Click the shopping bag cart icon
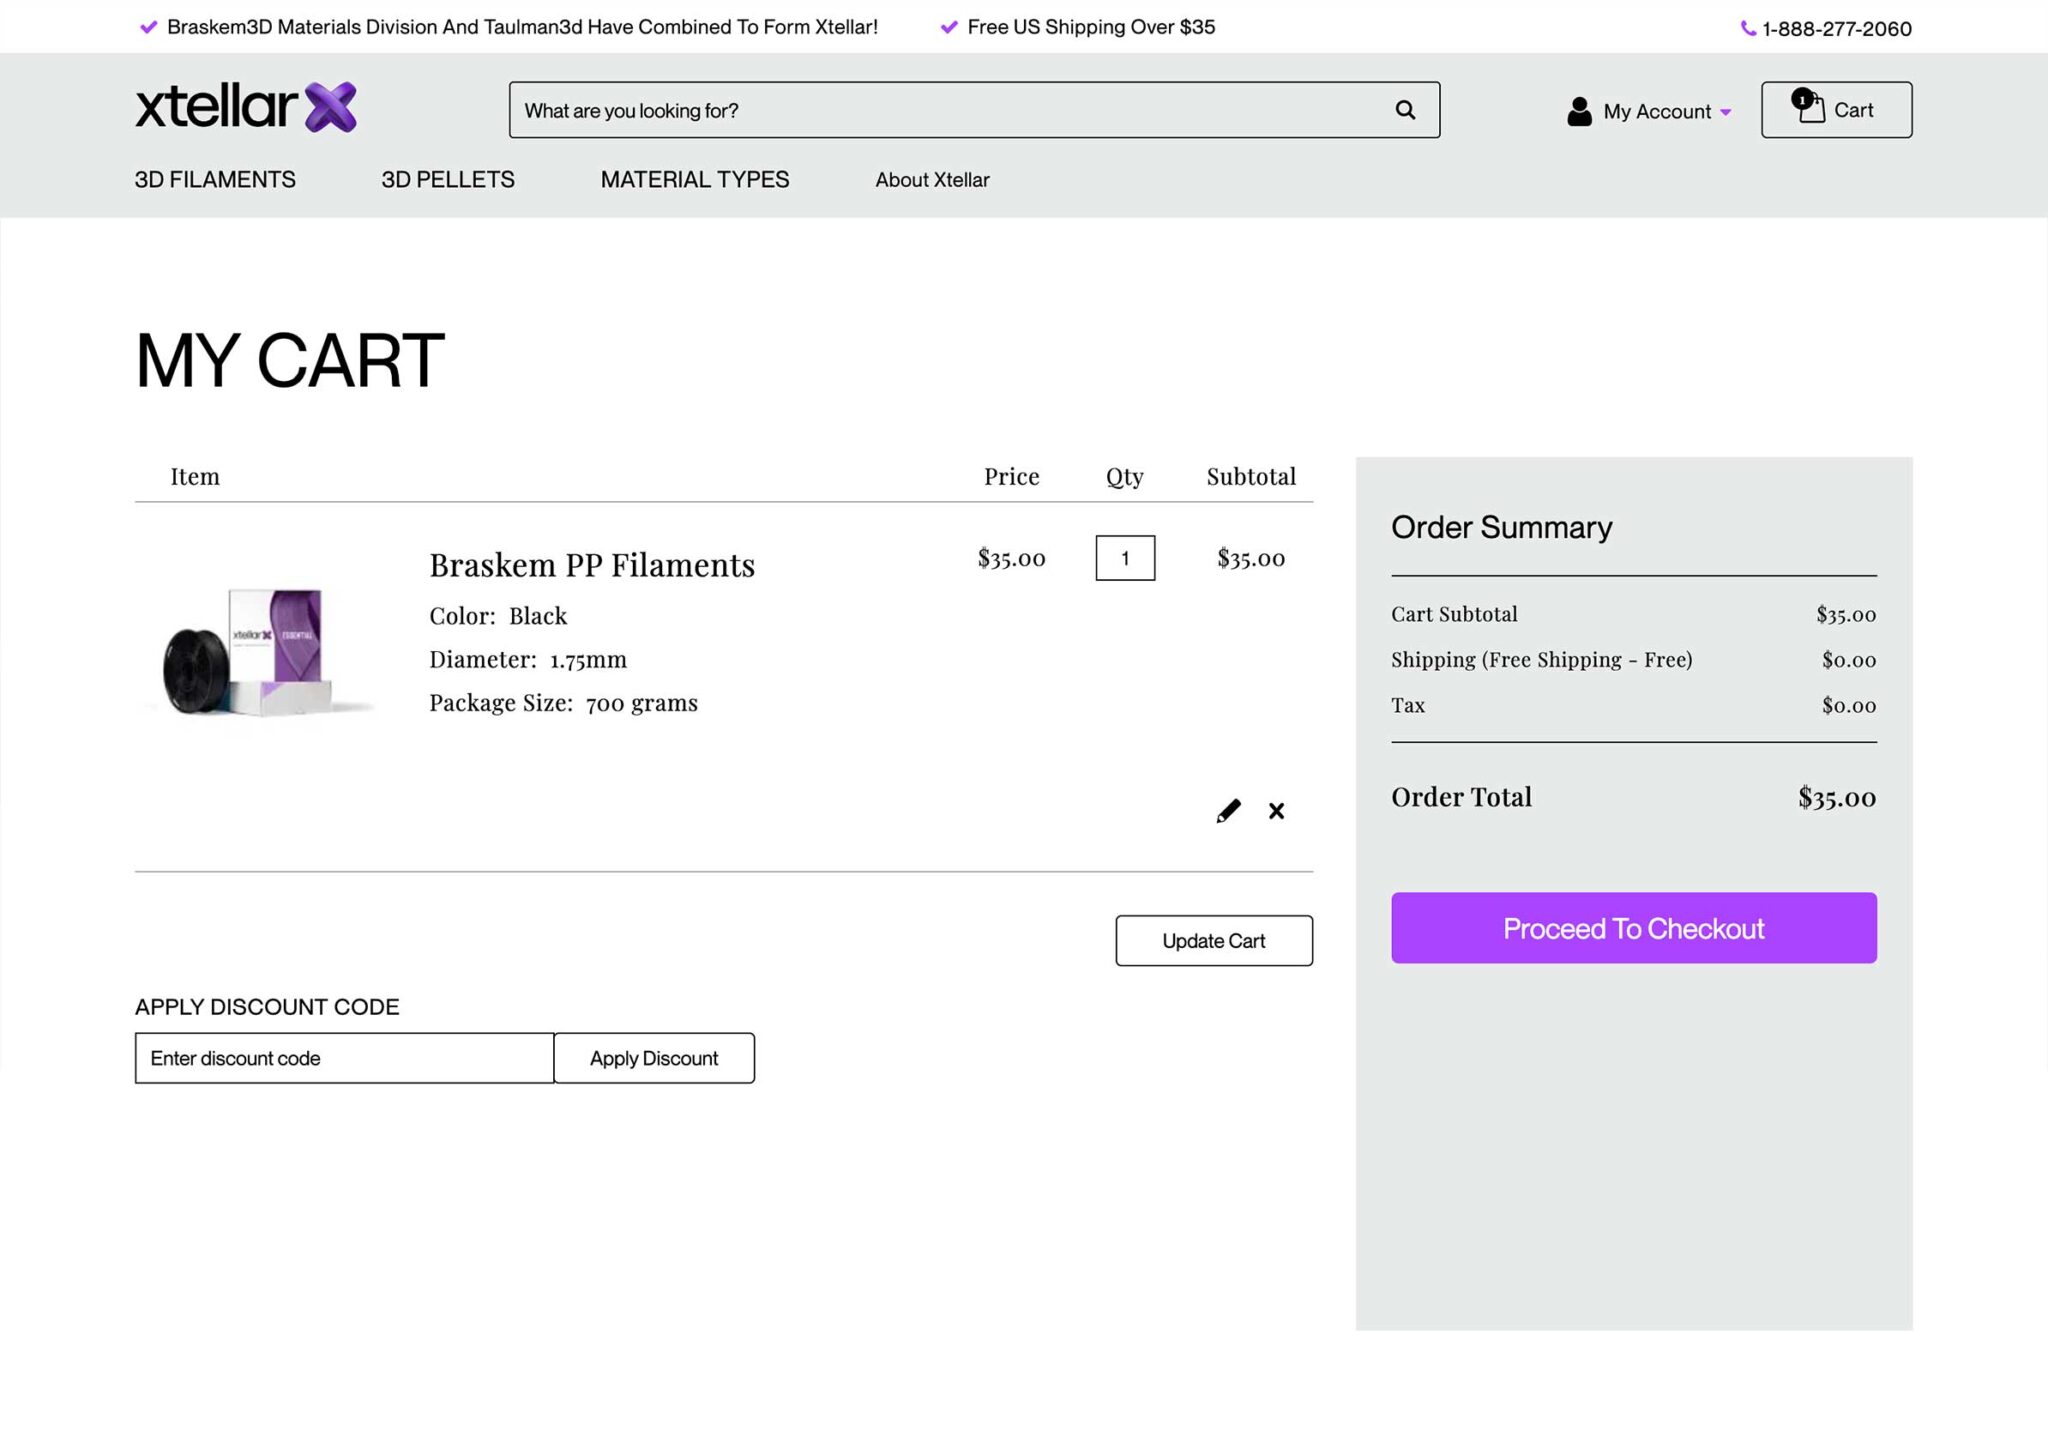 pyautogui.click(x=1809, y=106)
